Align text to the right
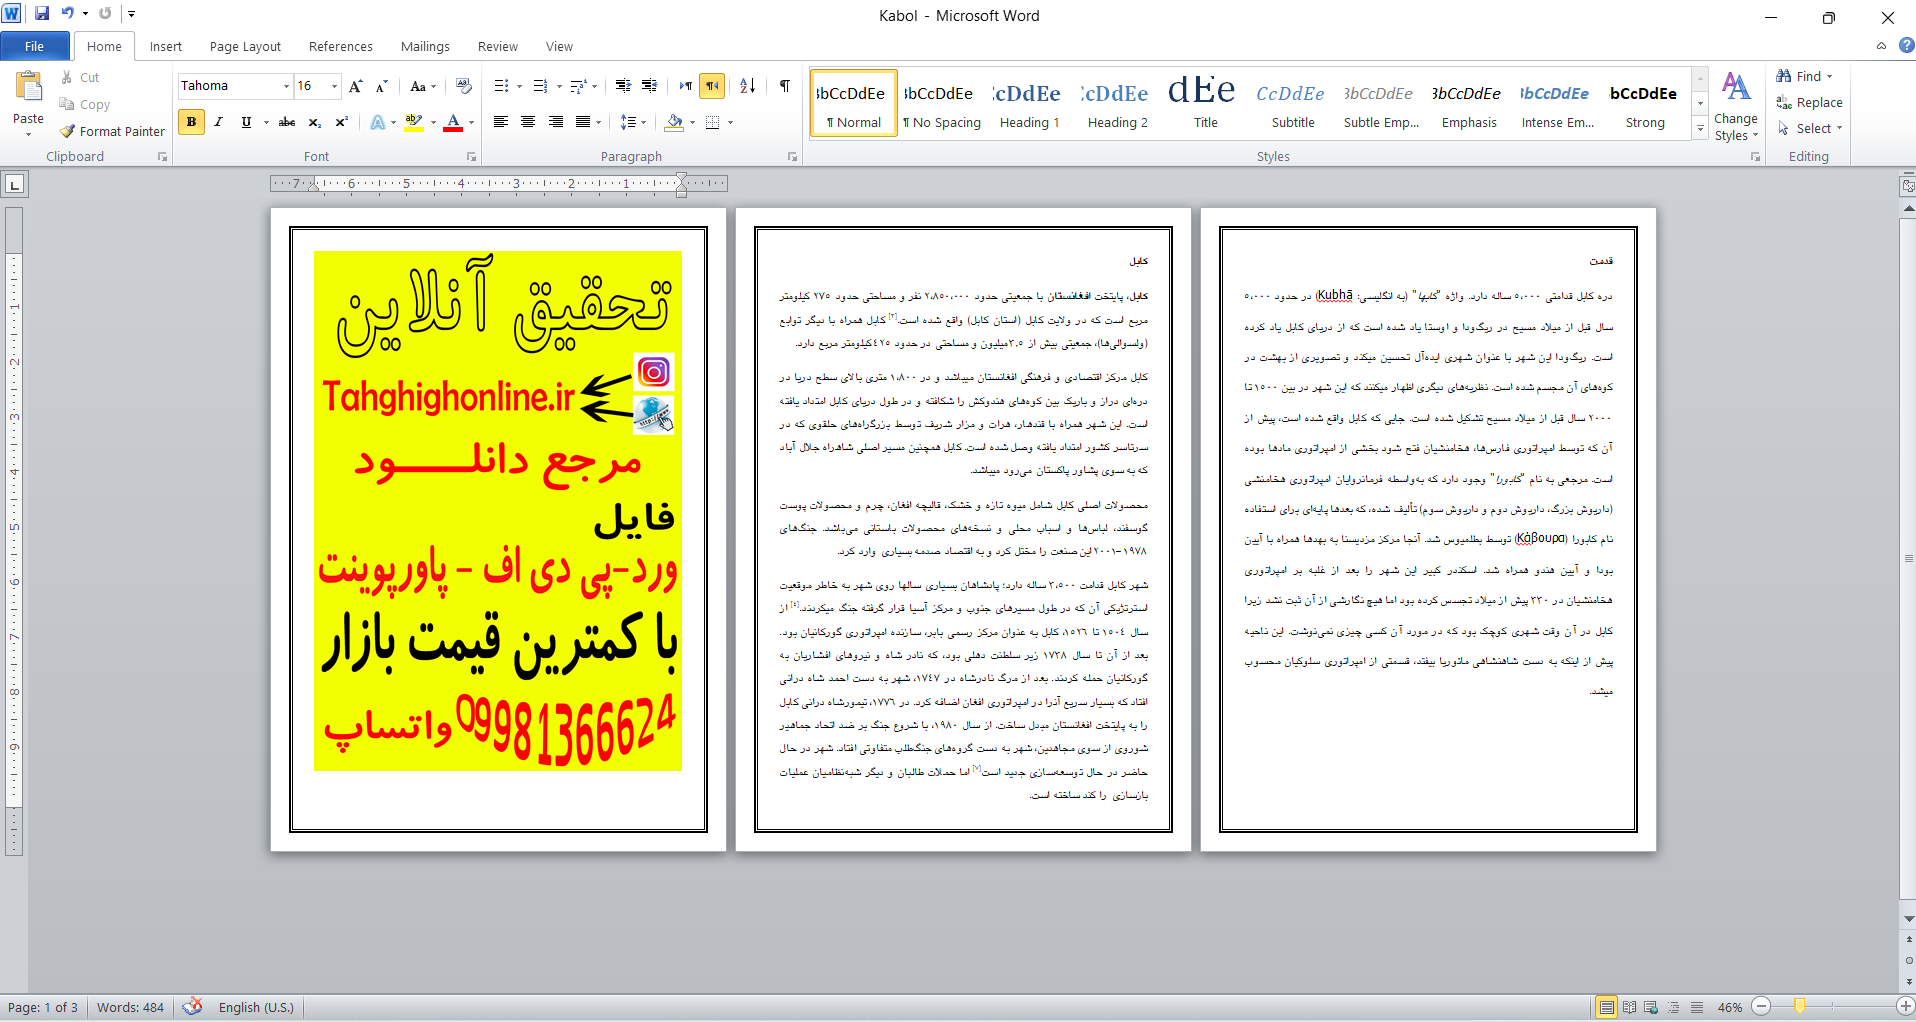This screenshot has width=1916, height=1022. tap(555, 122)
